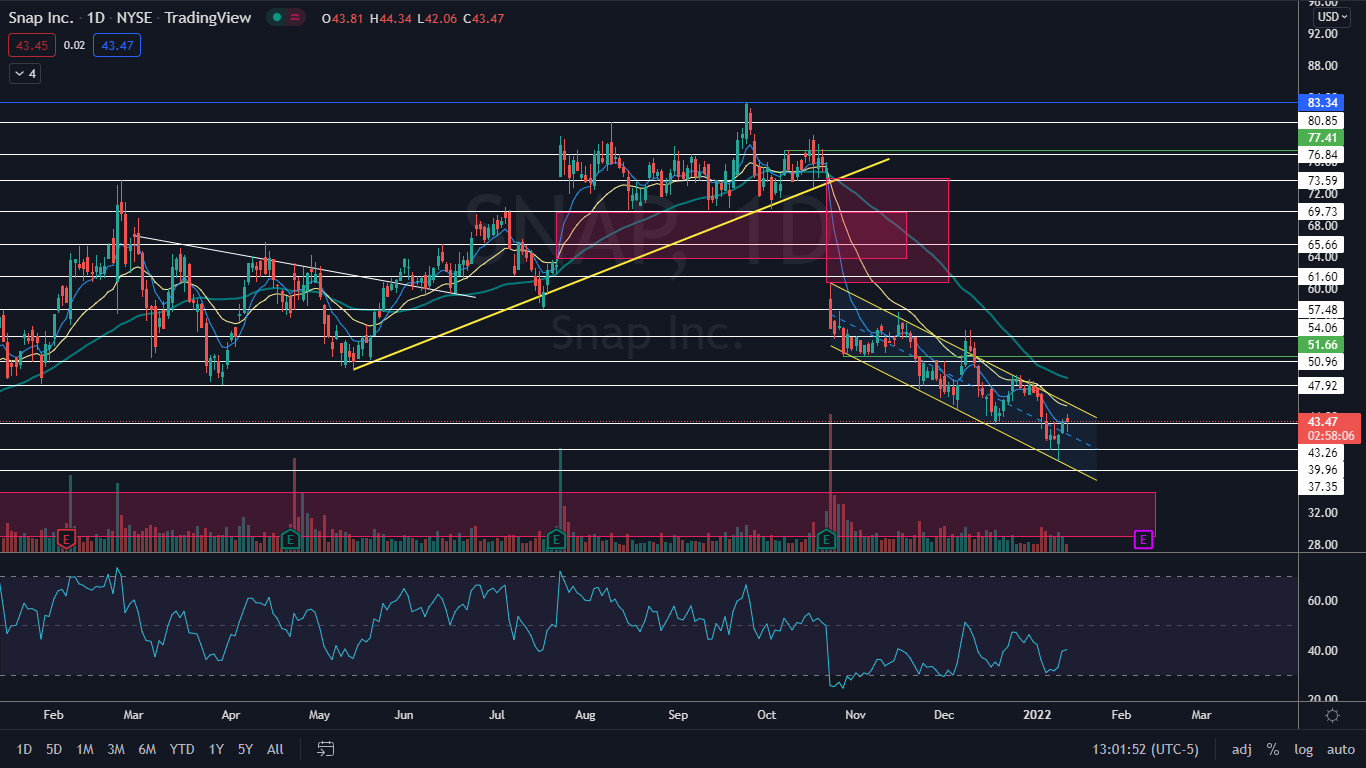Expand the collapsed indicators legend showing 4
Viewport: 1366px width, 768px height.
point(24,73)
